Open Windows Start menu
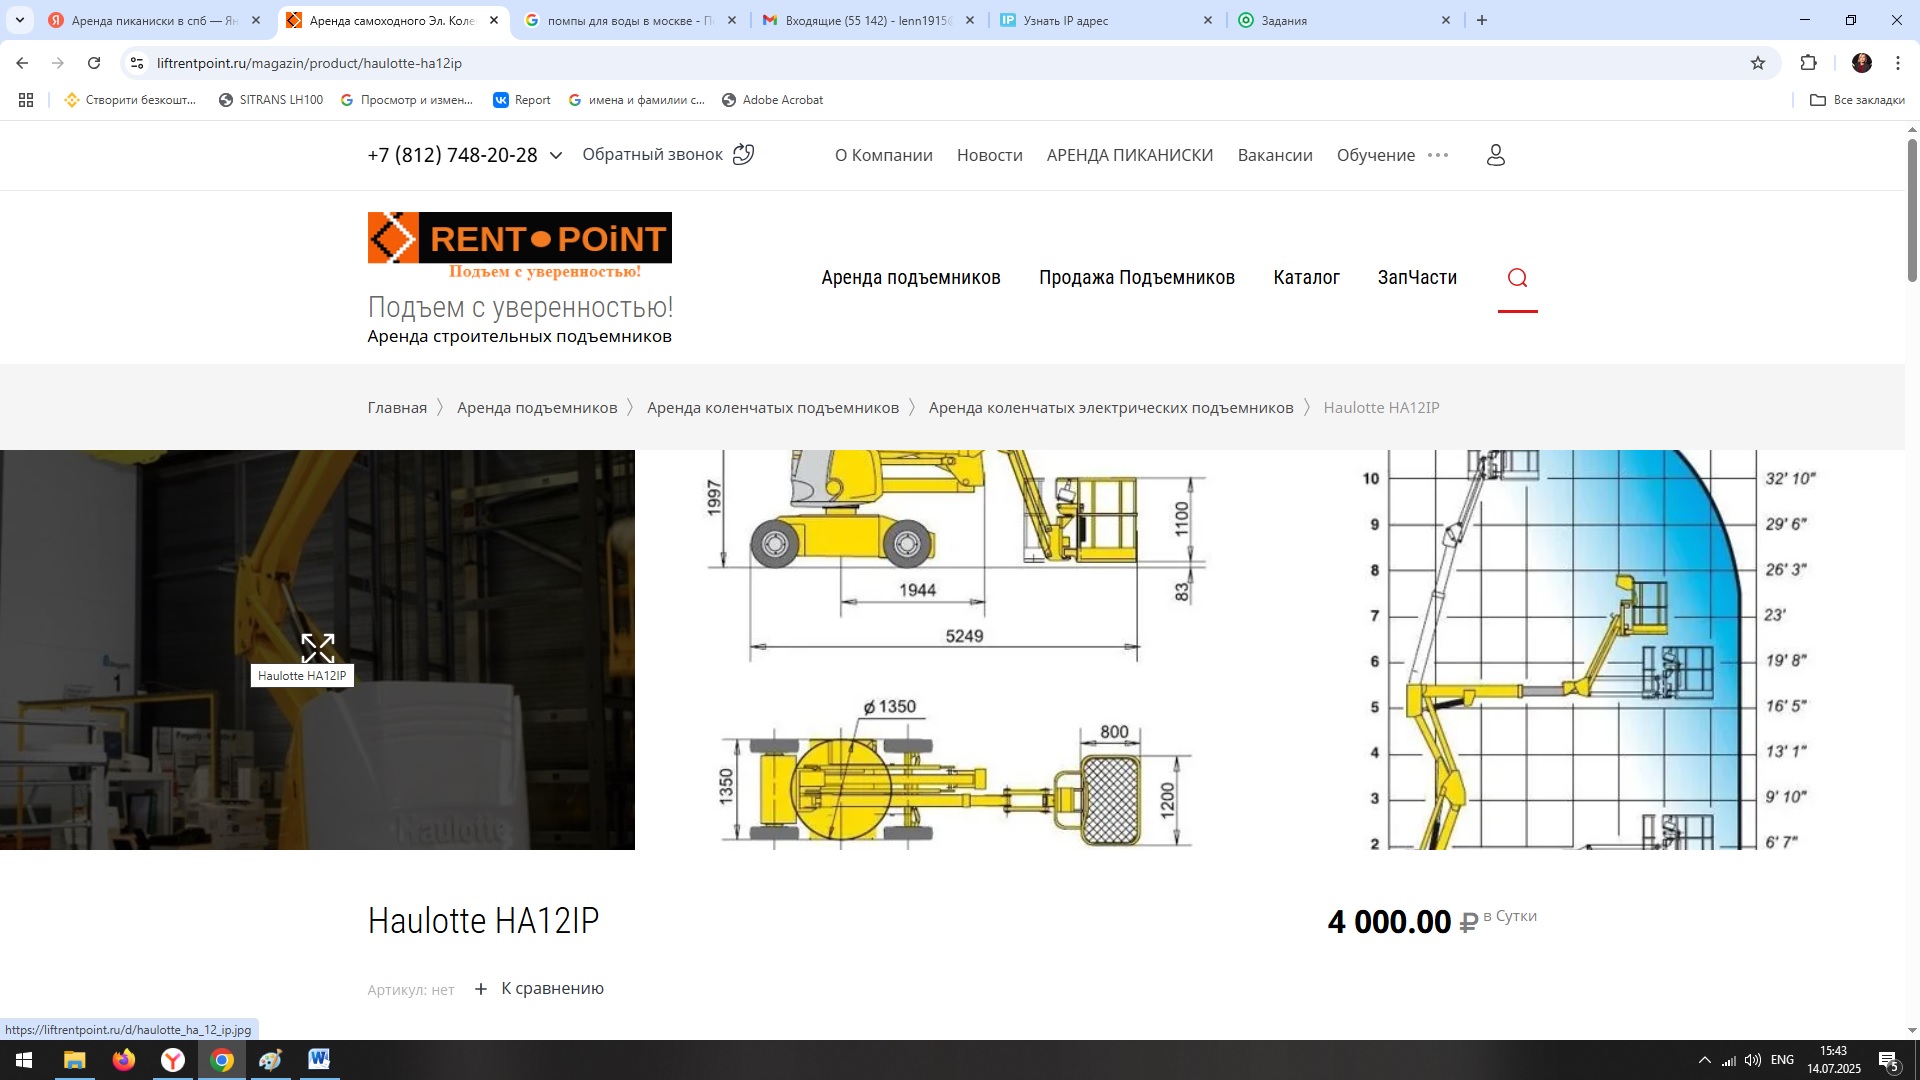Image resolution: width=1920 pixels, height=1080 pixels. coord(24,1060)
